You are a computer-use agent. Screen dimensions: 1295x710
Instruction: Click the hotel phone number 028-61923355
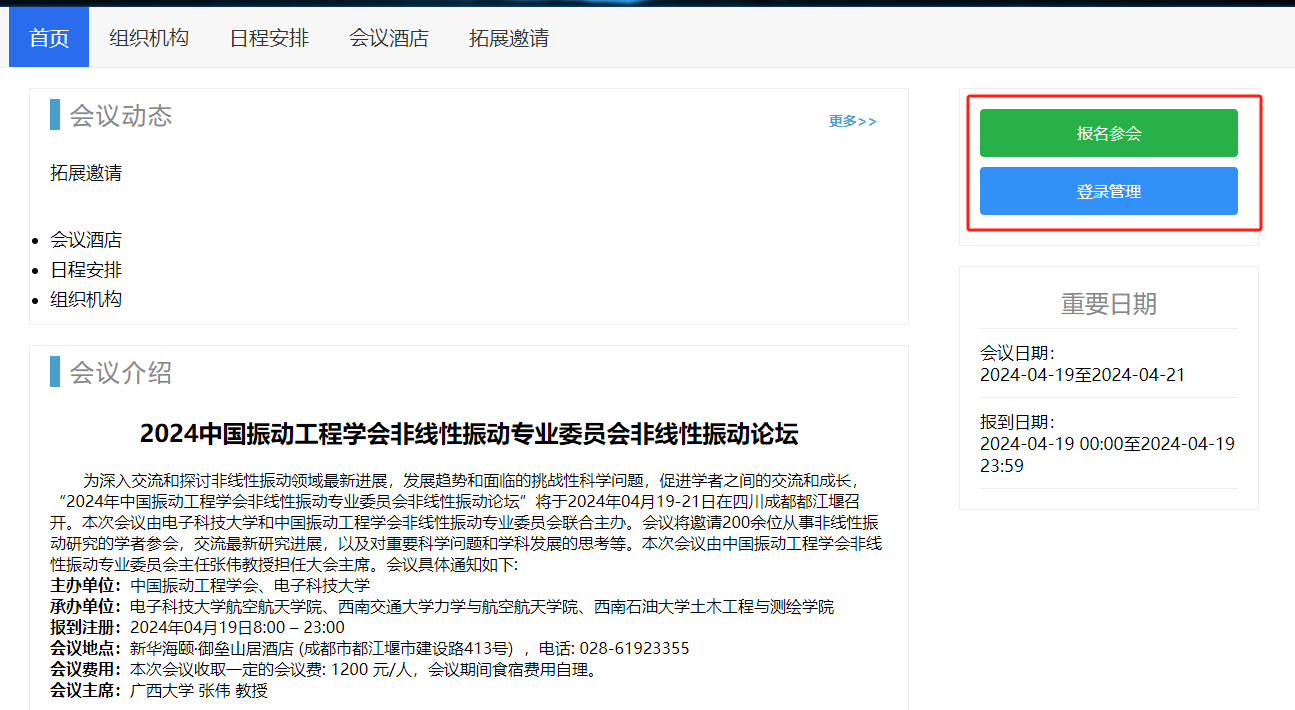[x=622, y=649]
